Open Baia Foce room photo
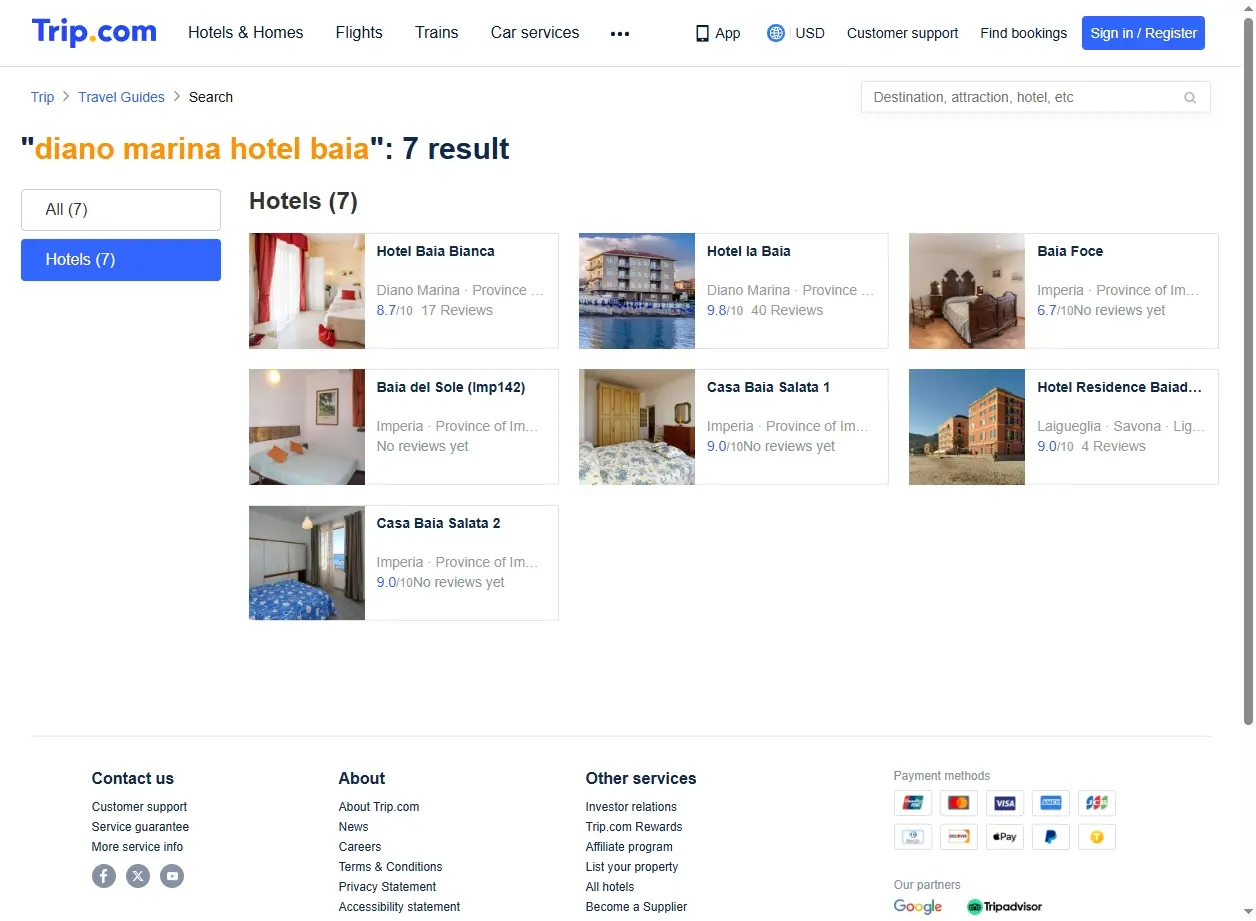The image size is (1256, 921). click(x=967, y=291)
